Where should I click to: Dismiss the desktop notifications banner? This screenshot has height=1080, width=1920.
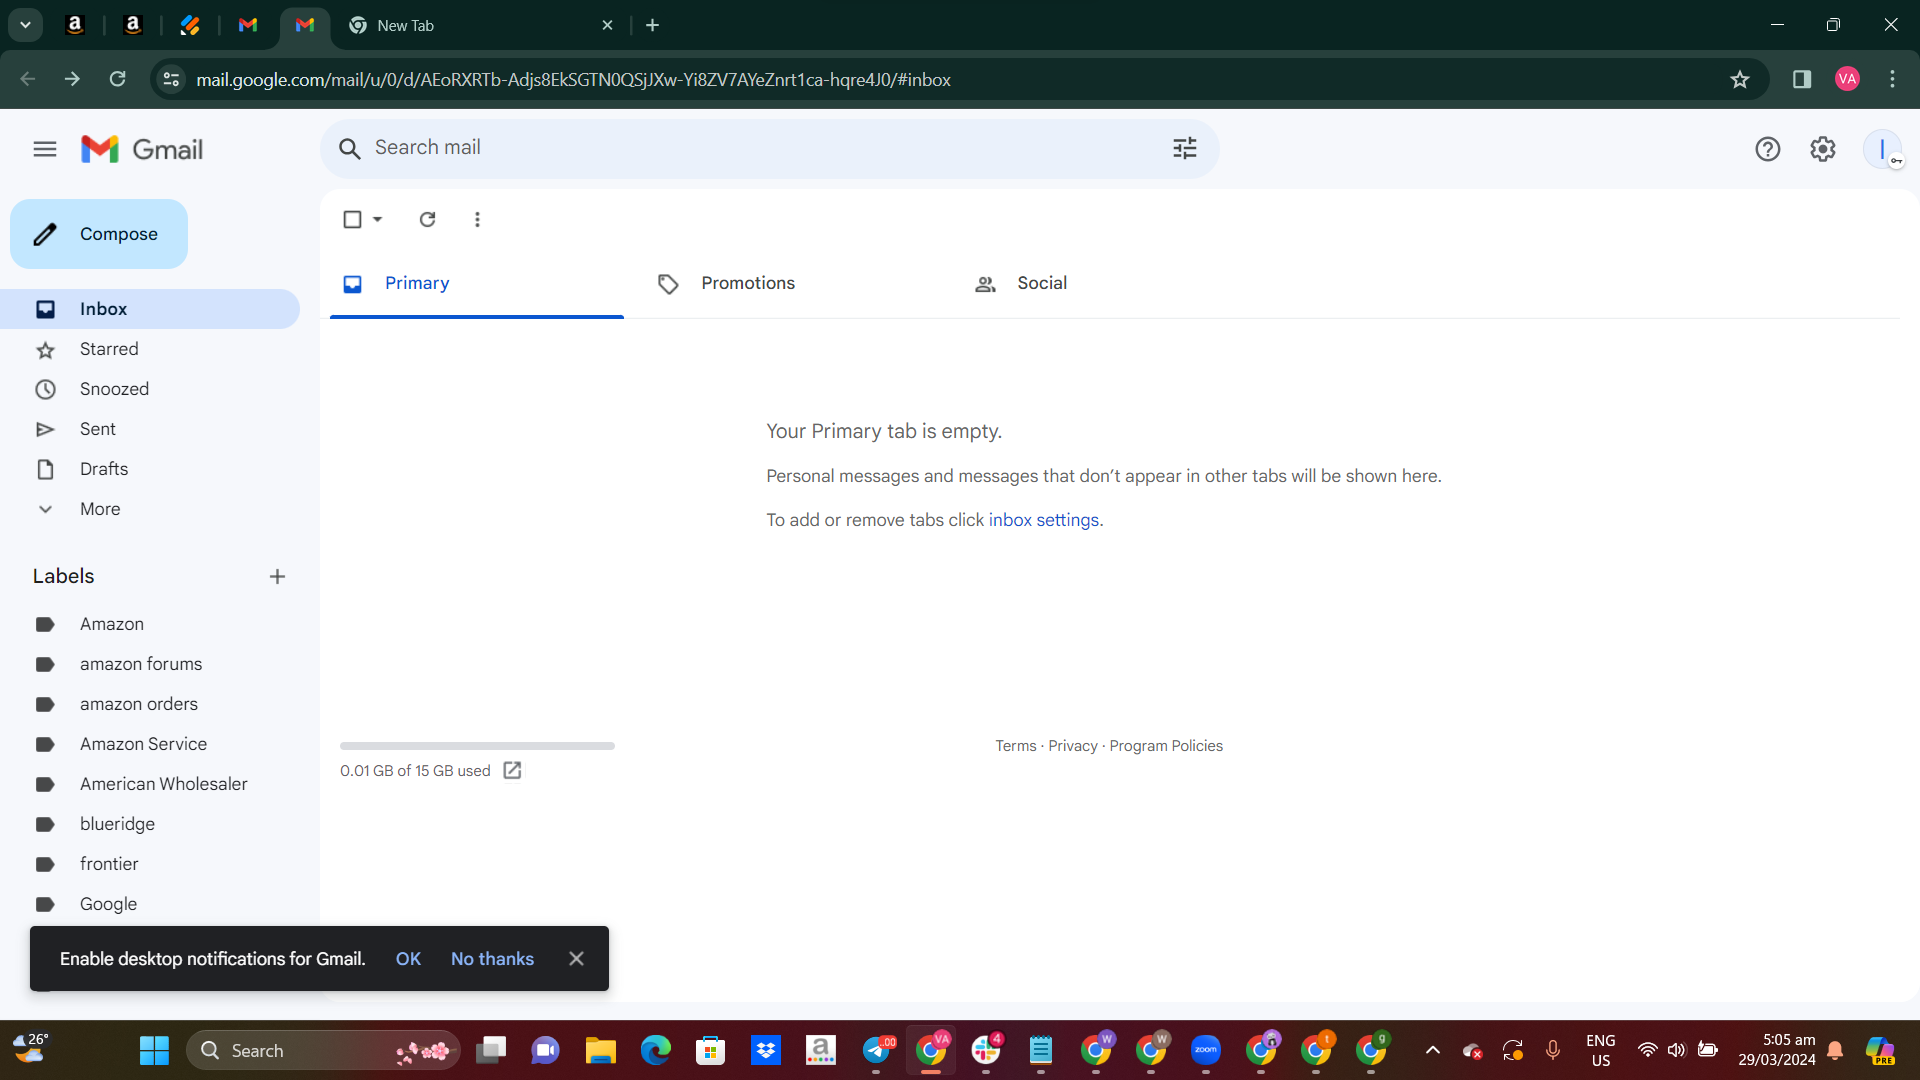click(x=576, y=958)
